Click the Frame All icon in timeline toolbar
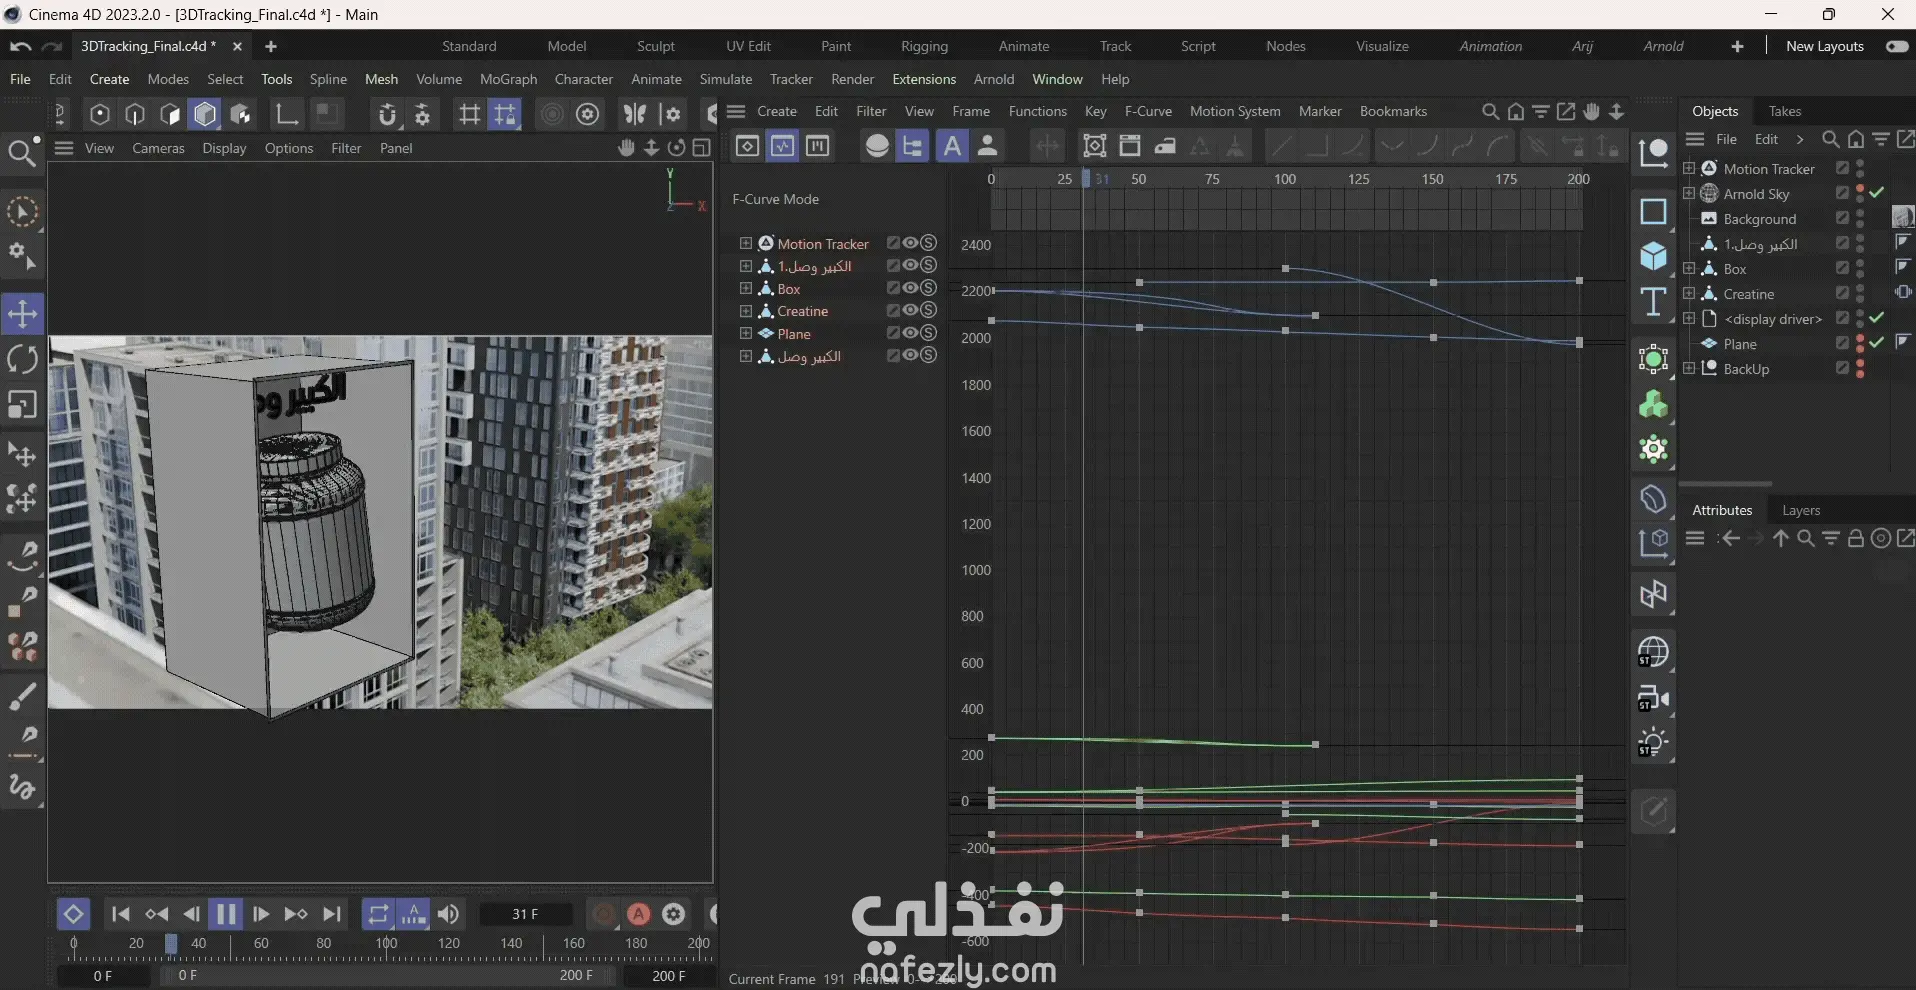 1095,146
